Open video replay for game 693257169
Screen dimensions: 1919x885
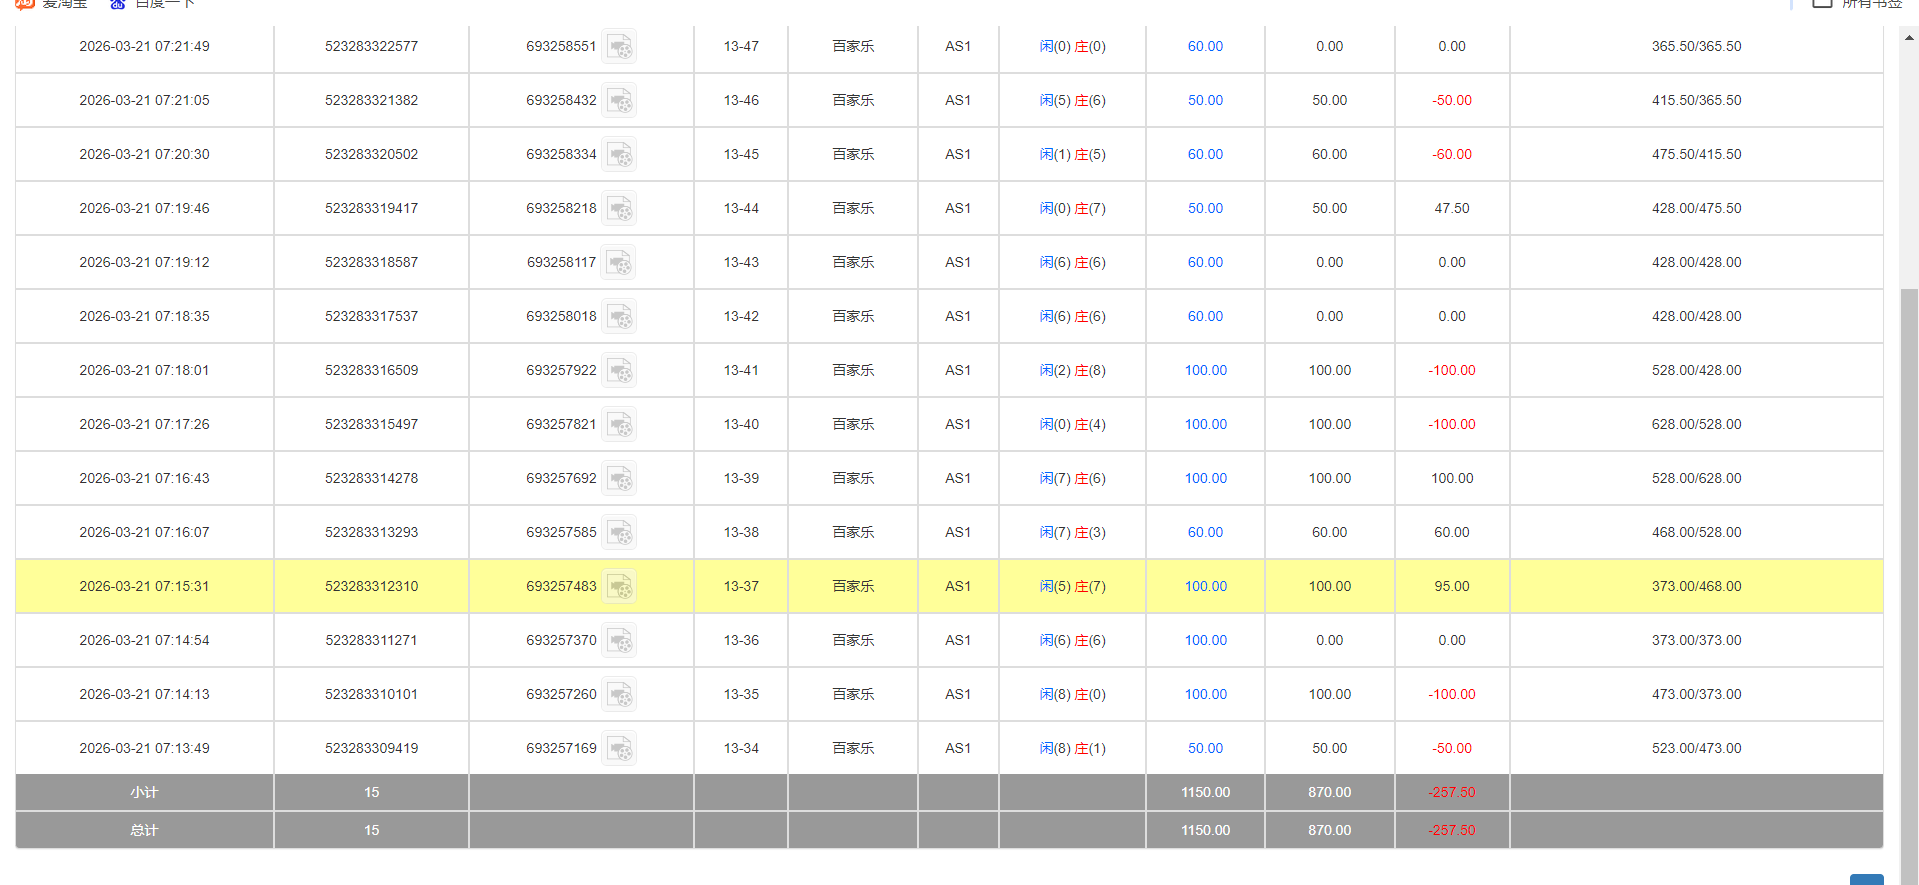(619, 749)
